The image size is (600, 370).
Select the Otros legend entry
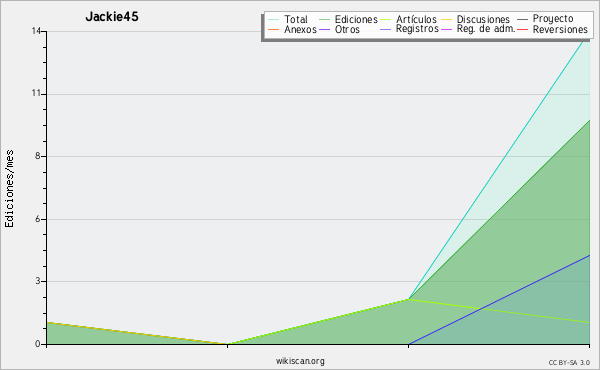pyautogui.click(x=347, y=29)
